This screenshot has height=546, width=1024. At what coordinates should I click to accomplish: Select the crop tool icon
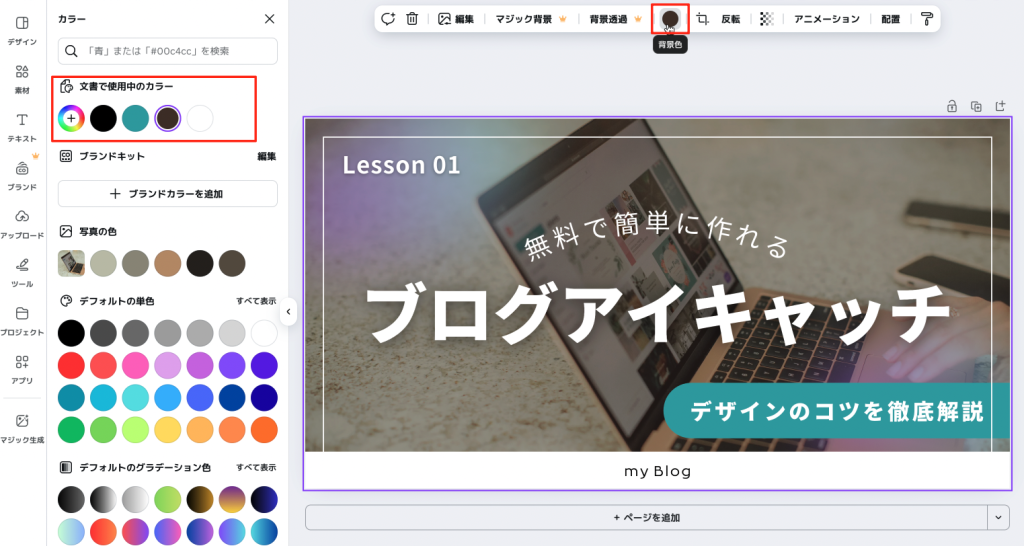(x=703, y=19)
